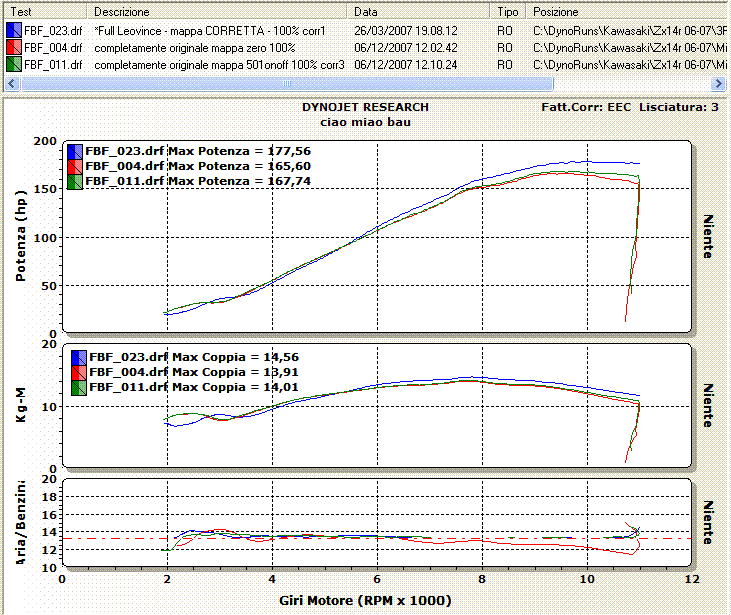Open the Niente right-axis selector on air/fuel graph
This screenshot has height=615, width=731.
click(708, 522)
